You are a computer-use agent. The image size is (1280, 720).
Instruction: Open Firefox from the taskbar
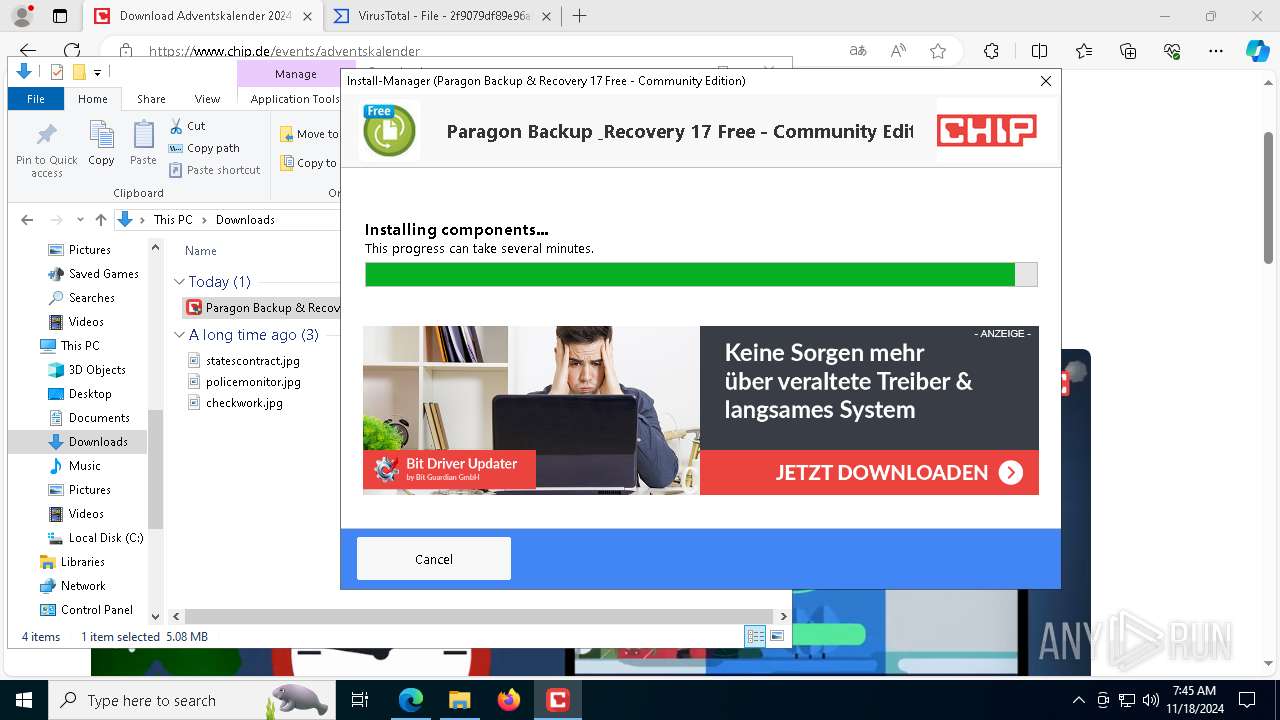(x=509, y=700)
